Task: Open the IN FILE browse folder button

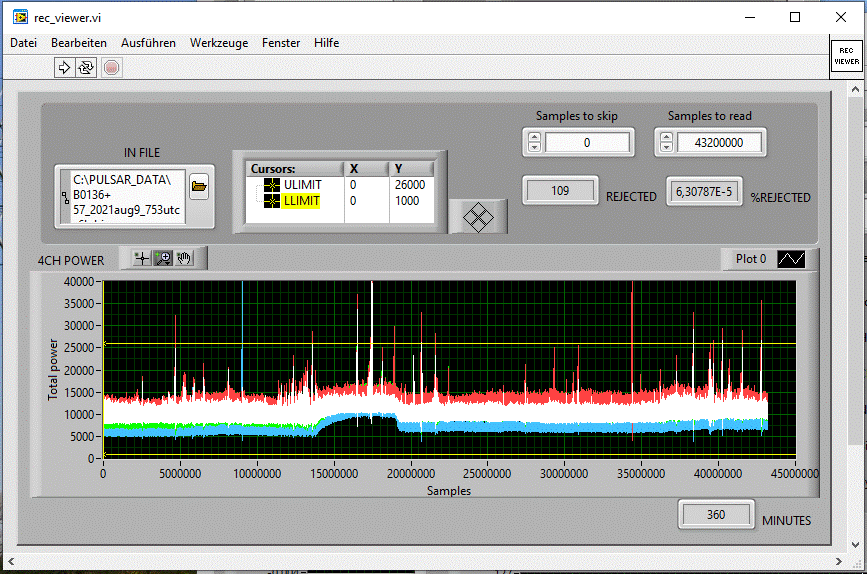Action: pyautogui.click(x=199, y=186)
